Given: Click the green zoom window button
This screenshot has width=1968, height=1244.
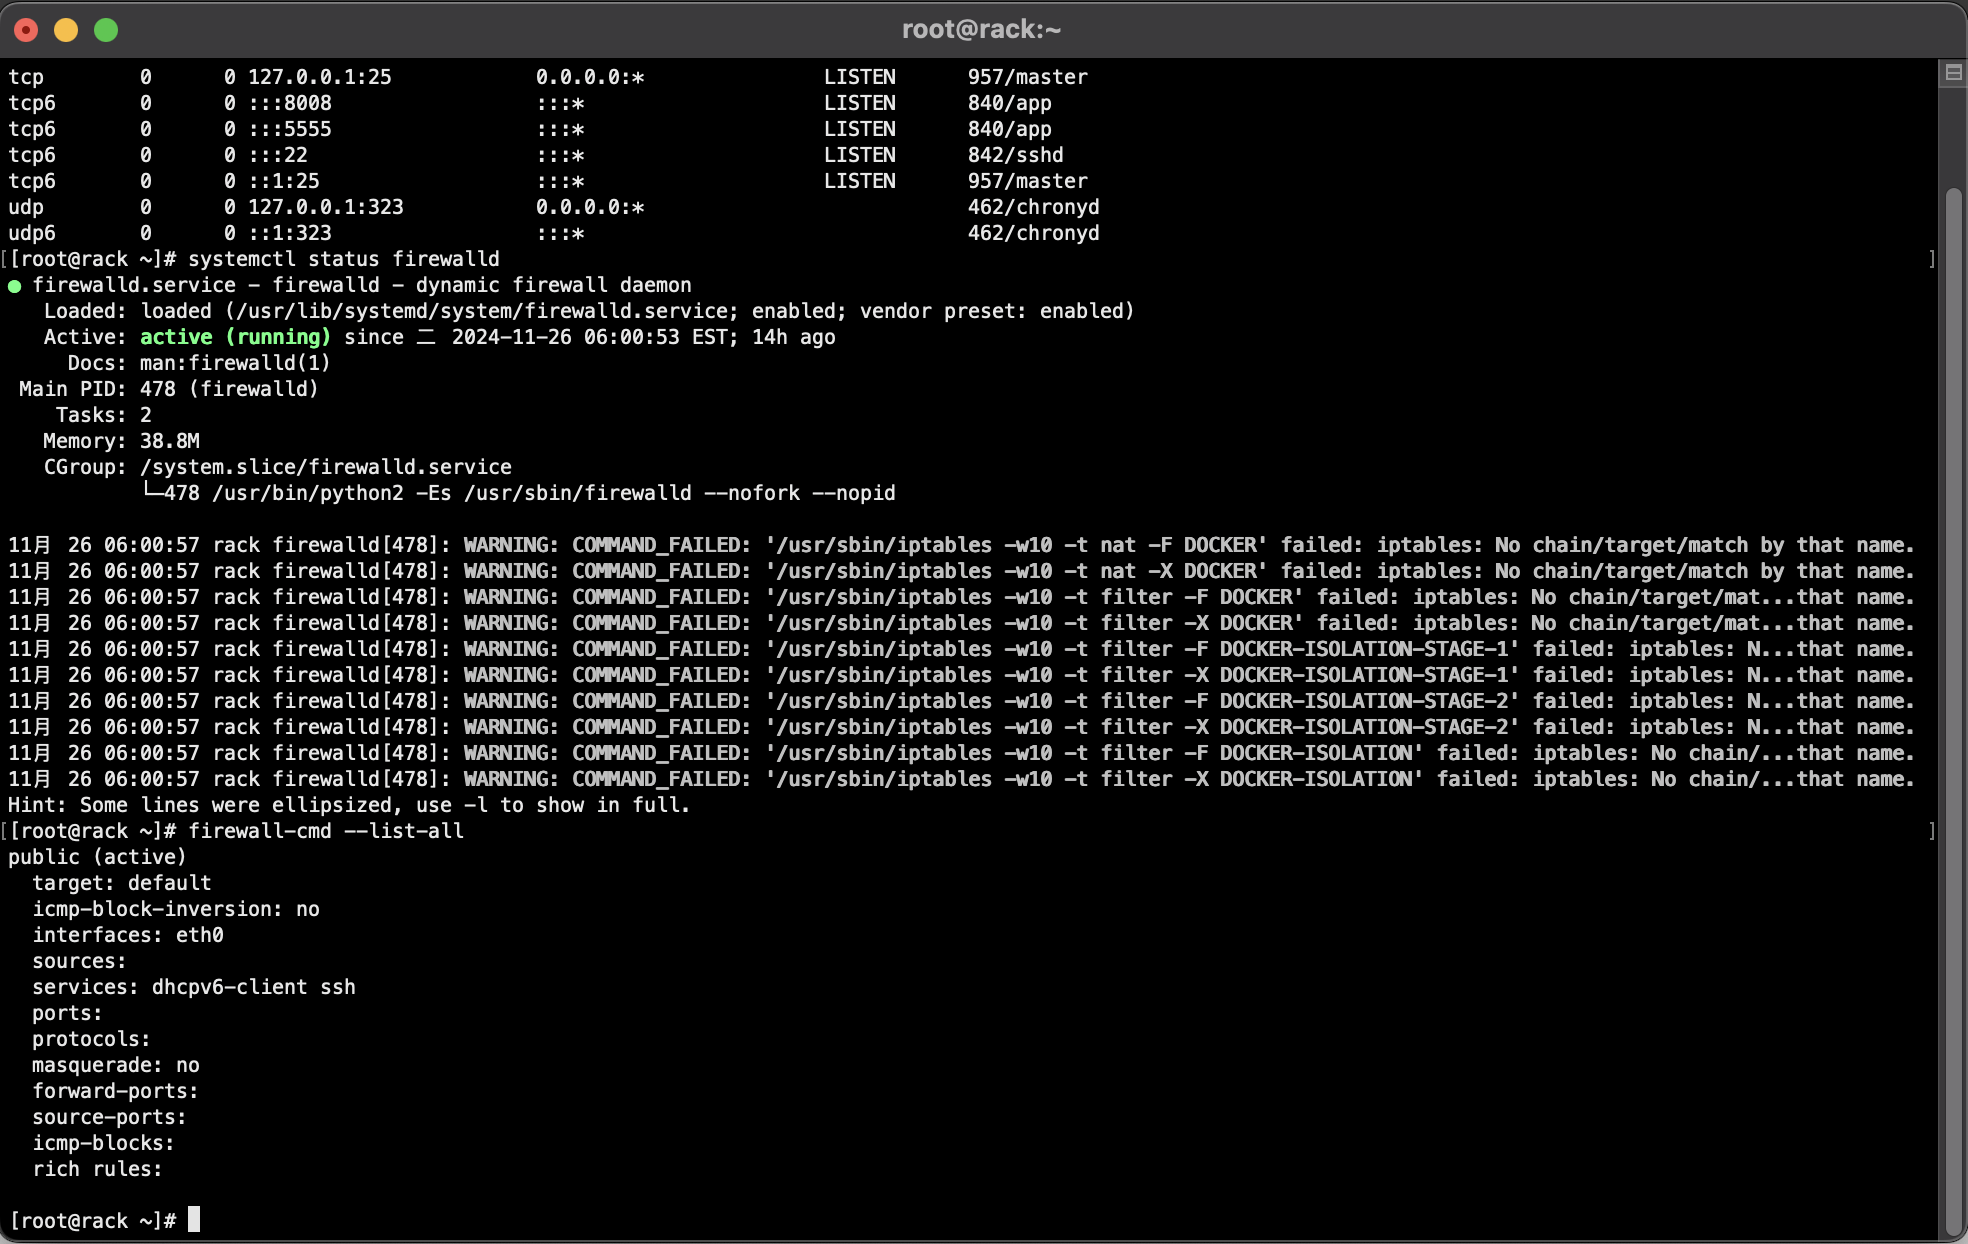Looking at the screenshot, I should pyautogui.click(x=106, y=30).
